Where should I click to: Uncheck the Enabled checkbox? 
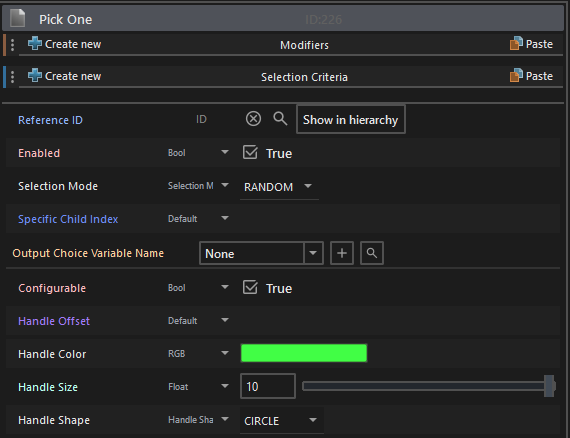coord(250,152)
